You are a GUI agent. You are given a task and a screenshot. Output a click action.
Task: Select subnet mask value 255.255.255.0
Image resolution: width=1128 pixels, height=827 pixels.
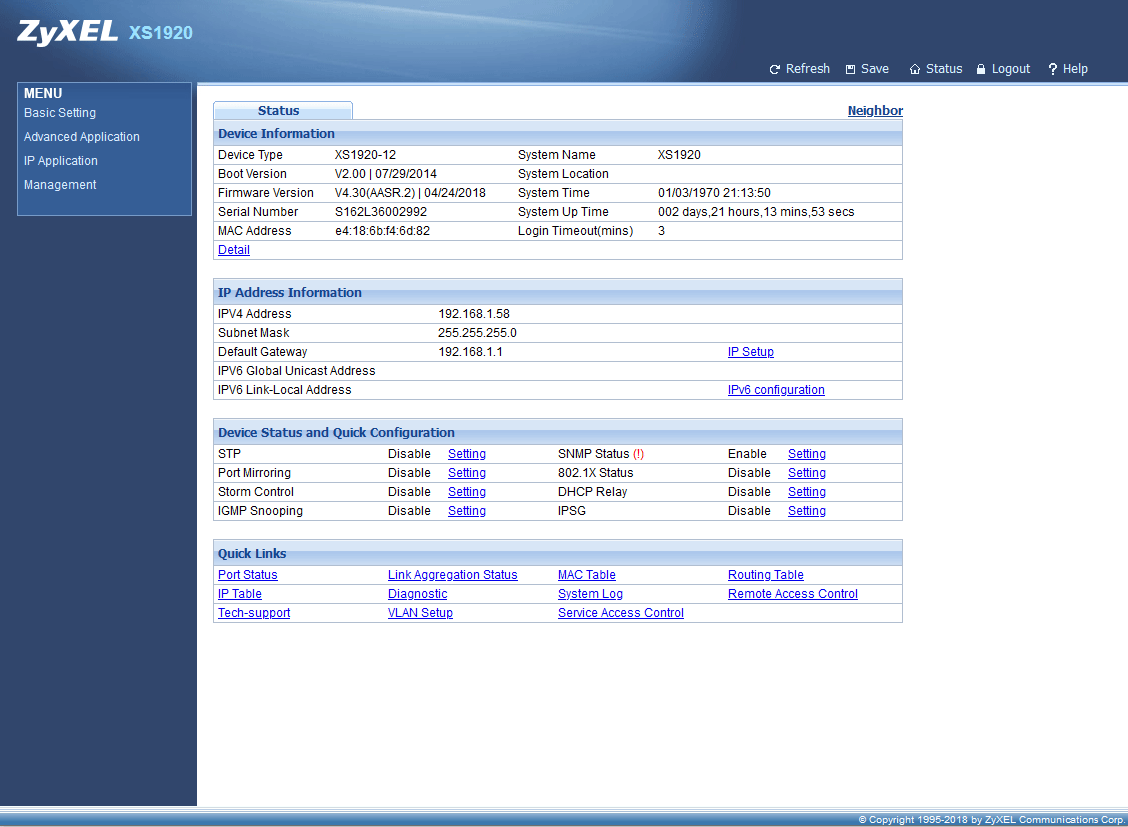pyautogui.click(x=477, y=333)
